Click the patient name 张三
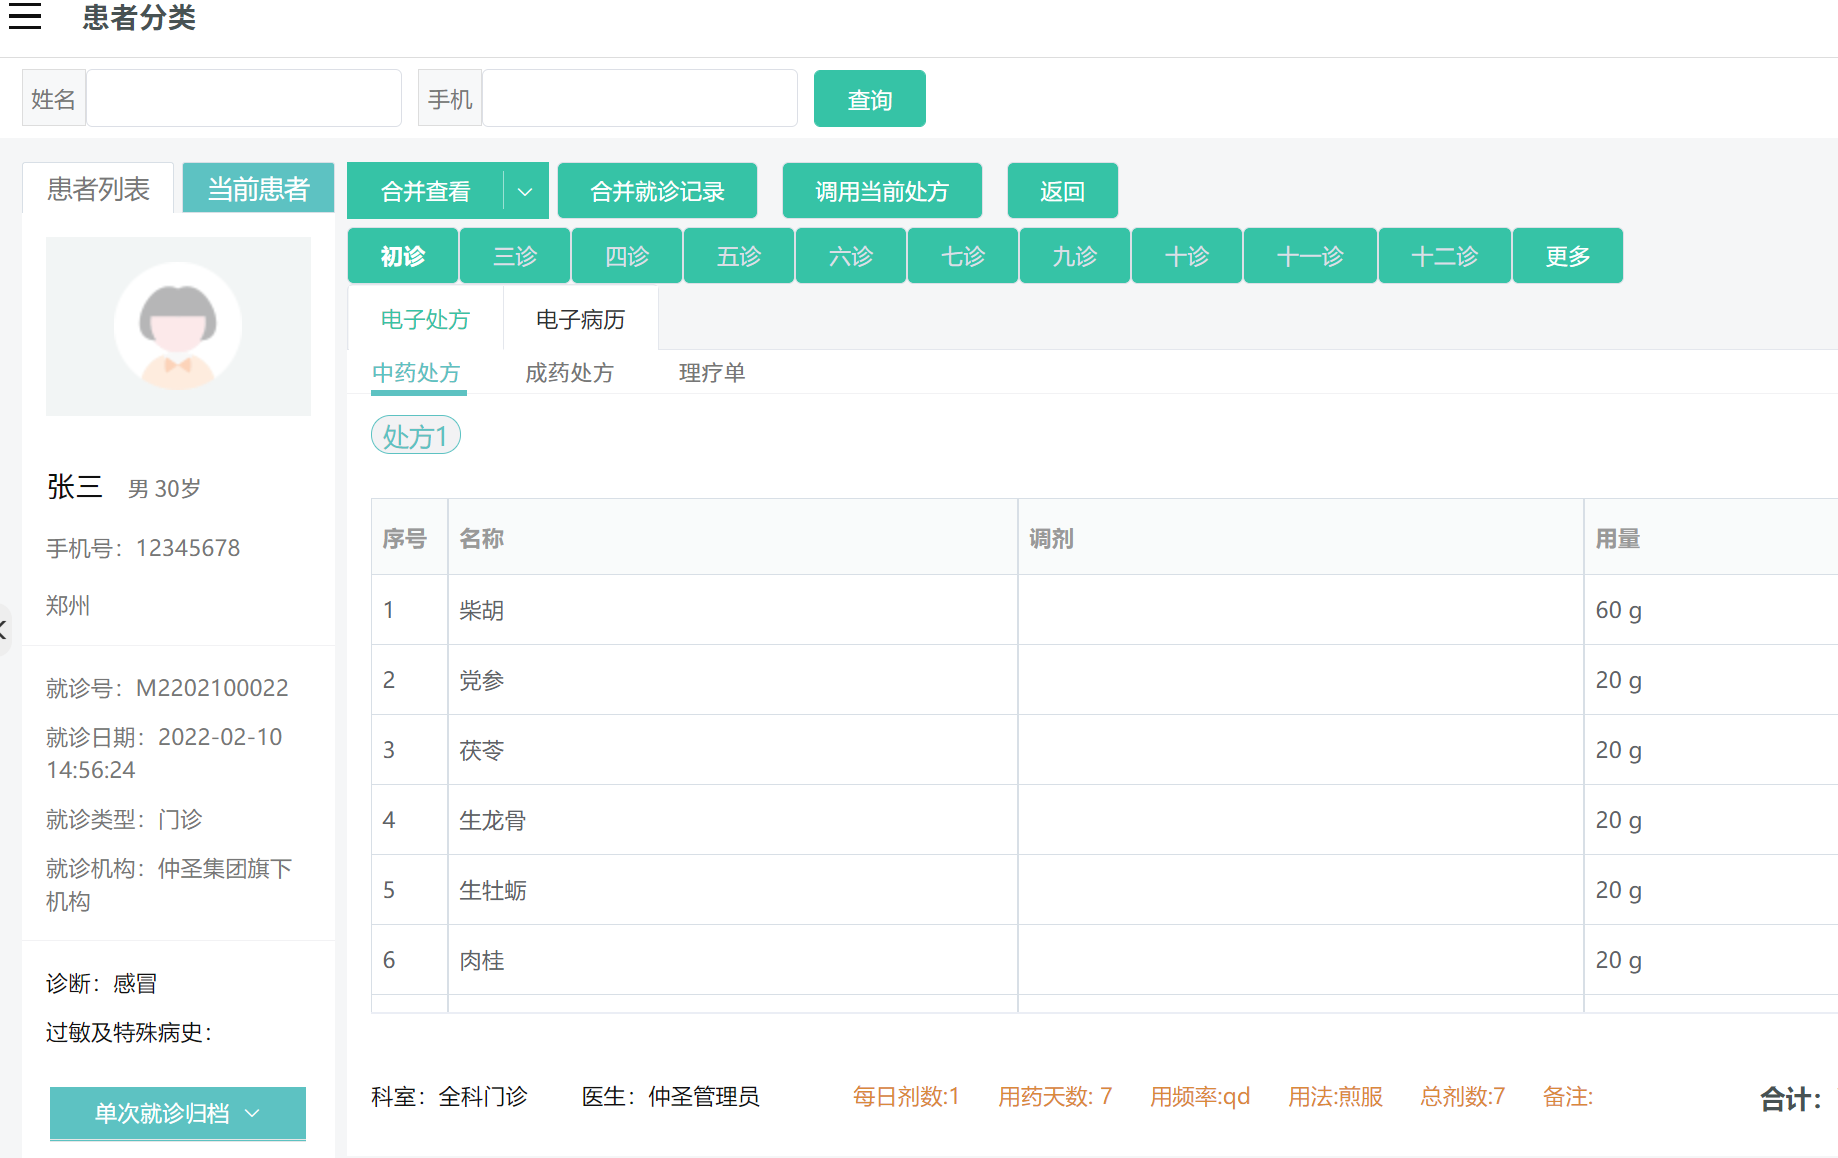This screenshot has width=1838, height=1158. point(75,487)
